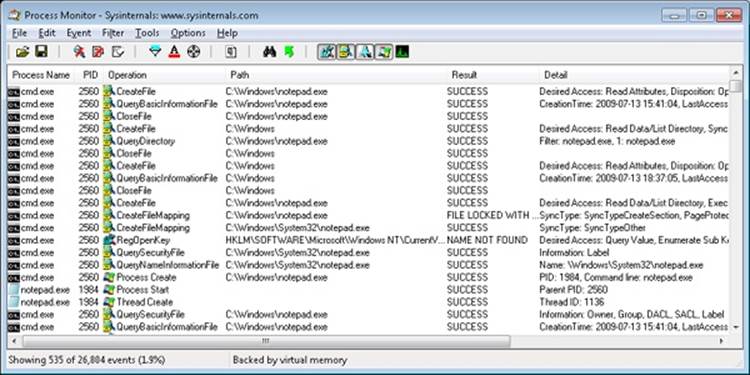This screenshot has width=750, height=375.
Task: Sort by the Result column header
Action: (493, 75)
